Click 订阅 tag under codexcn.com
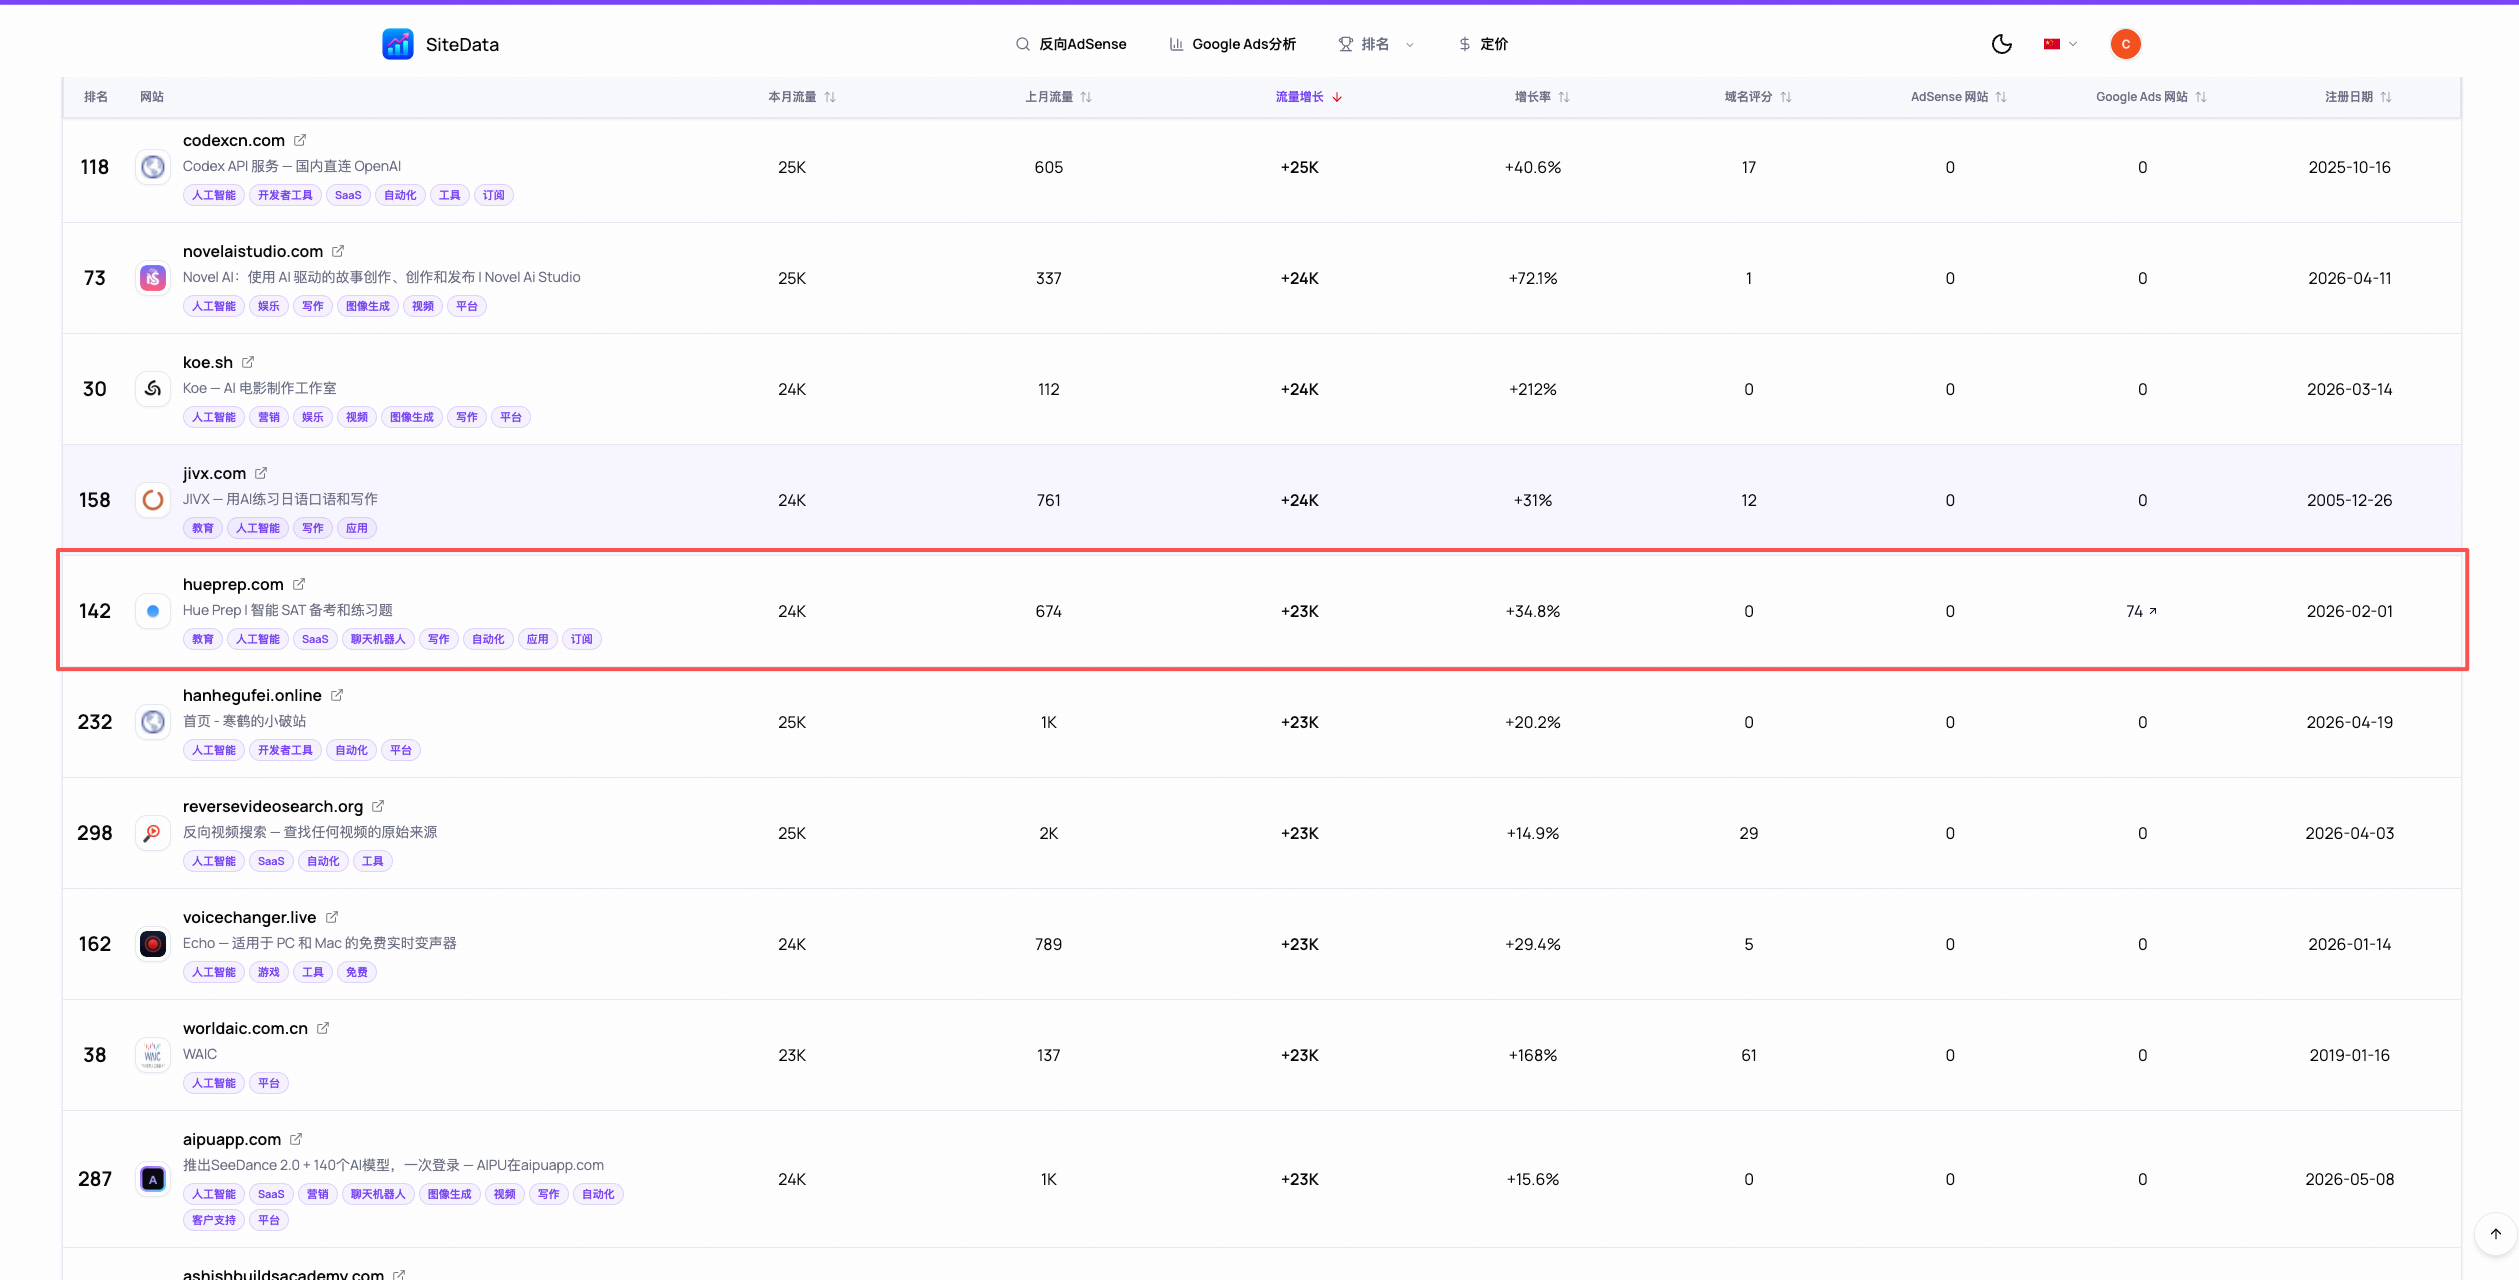Viewport: 2519px width, 1280px height. [494, 195]
